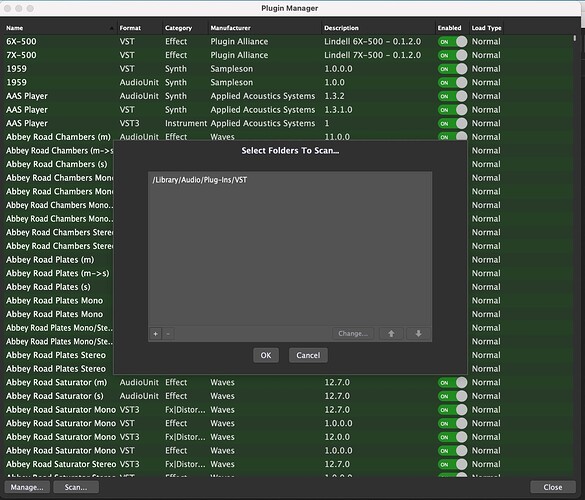This screenshot has height=500, width=585.
Task: Cancel the Select Folders To Scan dialog
Action: tap(308, 355)
